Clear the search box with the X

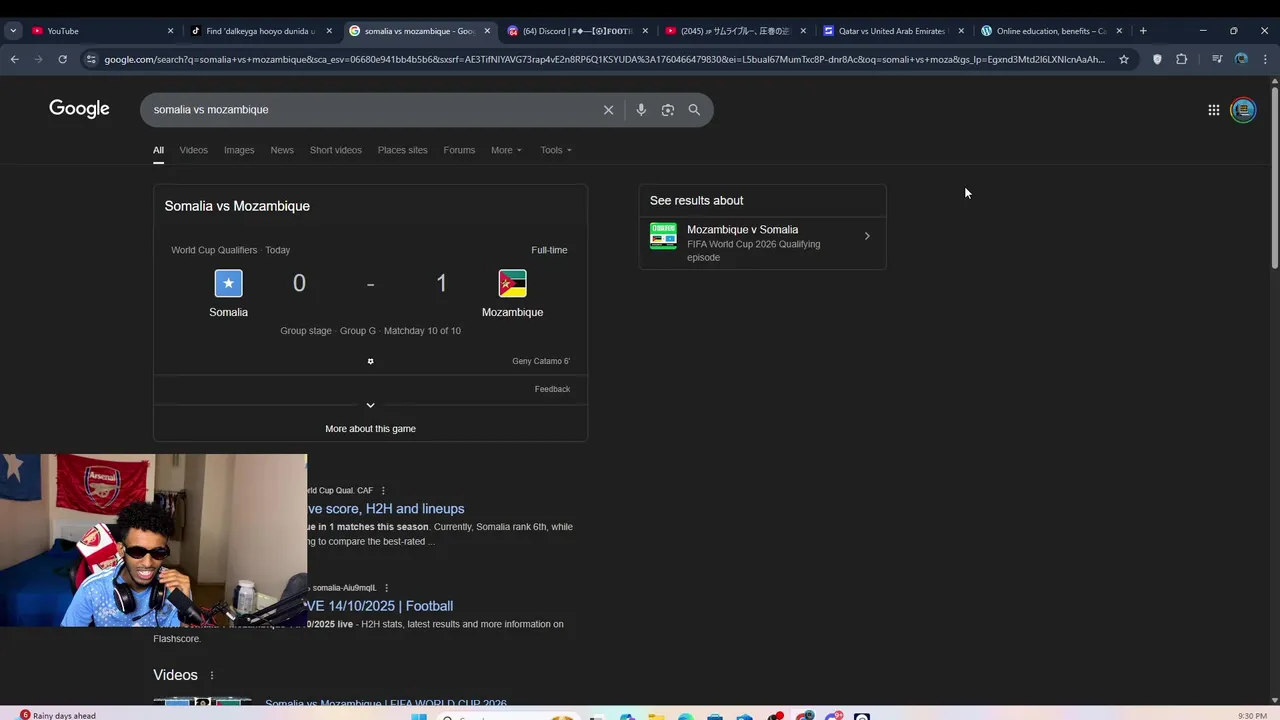point(608,110)
